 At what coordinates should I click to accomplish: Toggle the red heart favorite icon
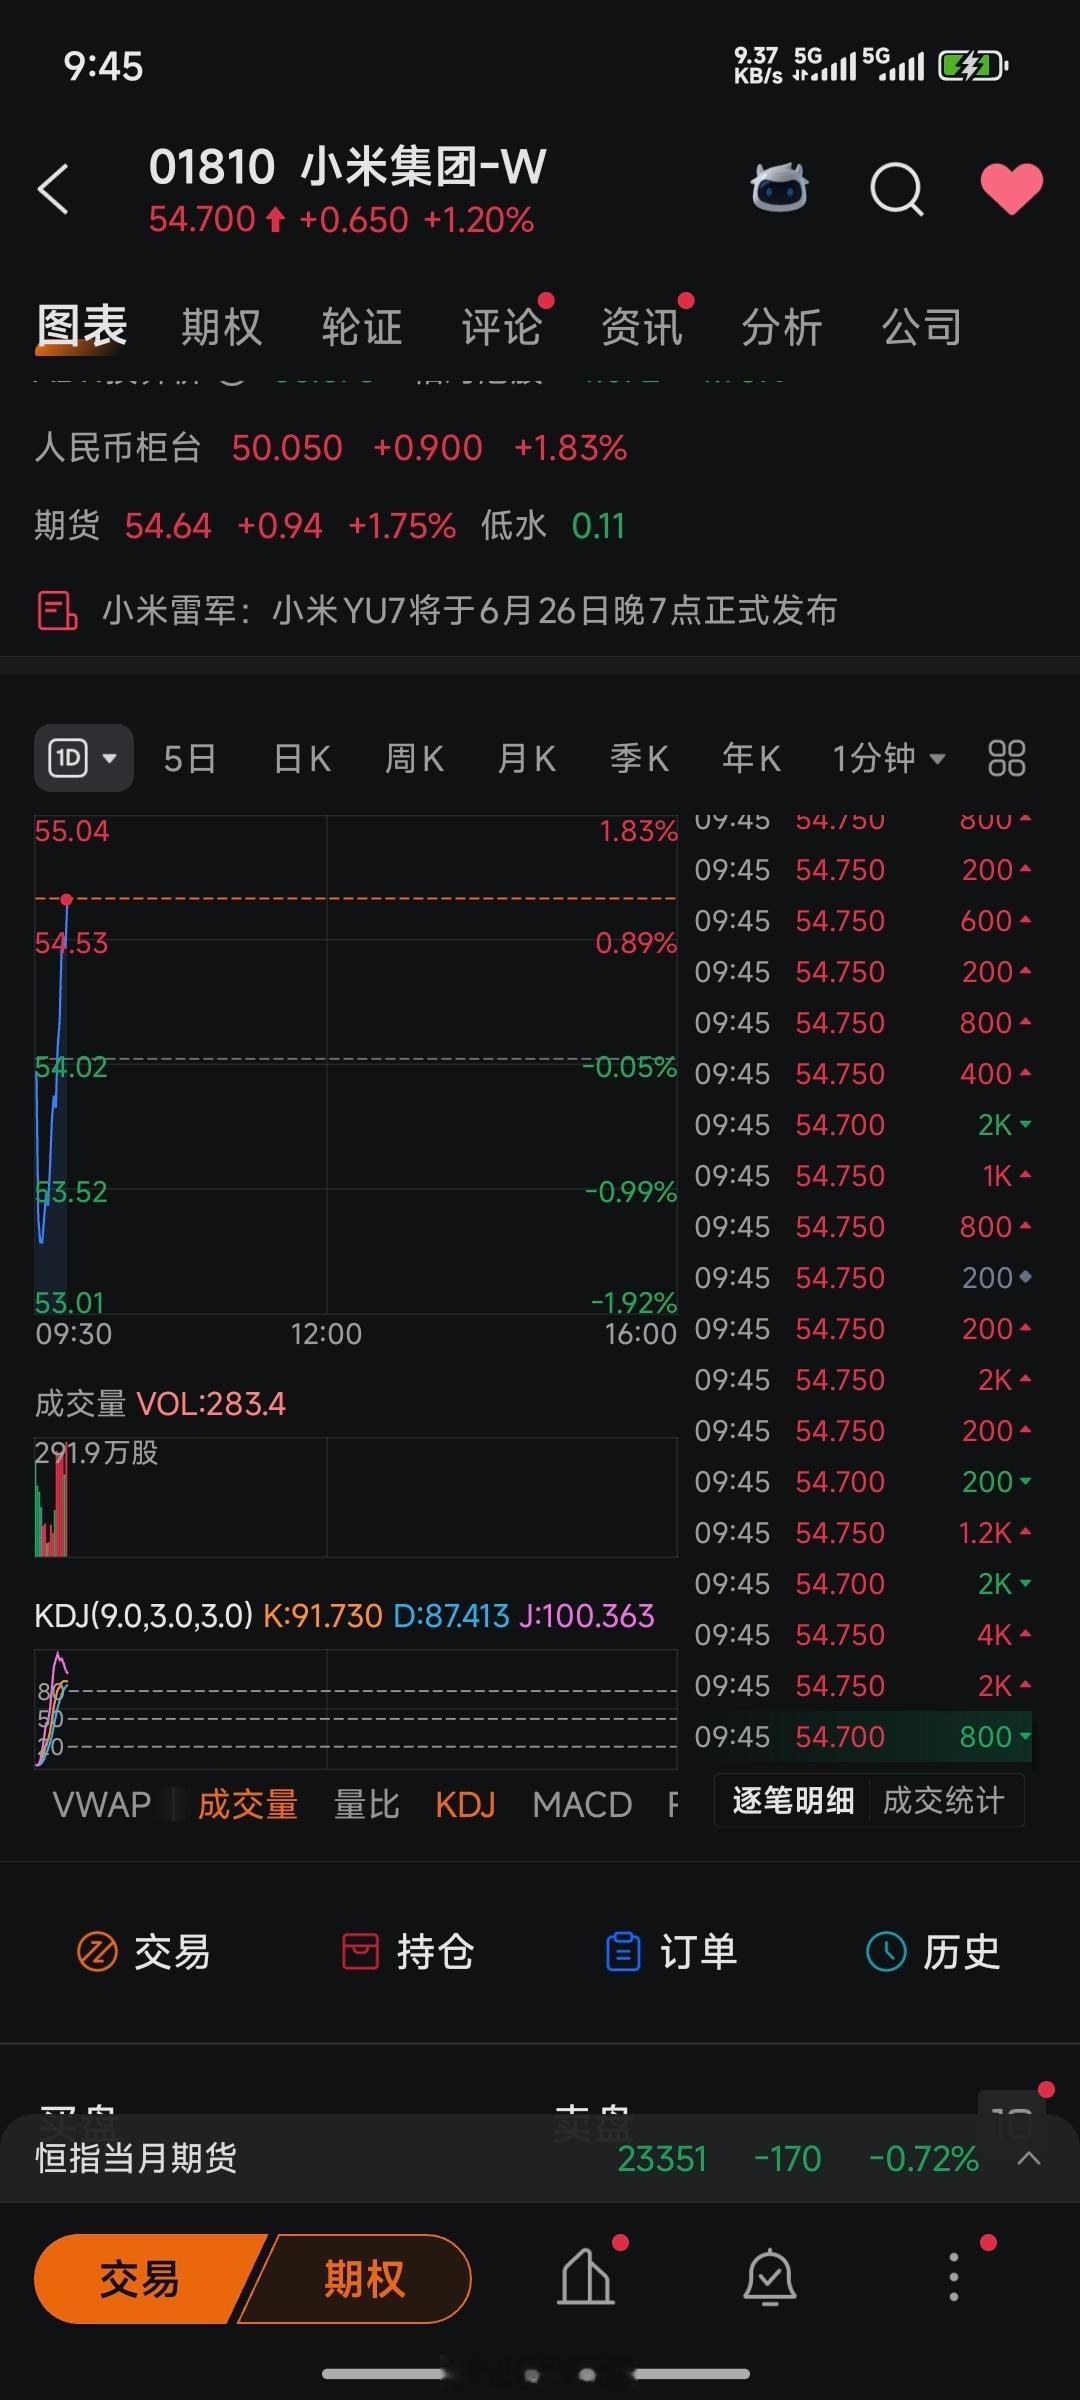(1011, 188)
